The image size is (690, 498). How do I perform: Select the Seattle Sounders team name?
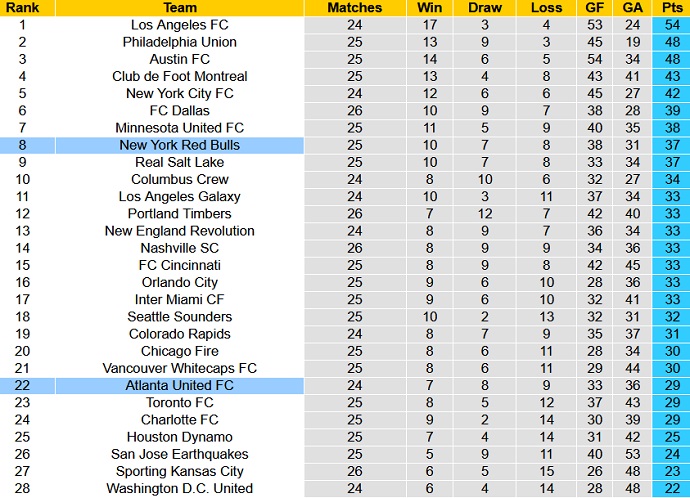tap(180, 317)
